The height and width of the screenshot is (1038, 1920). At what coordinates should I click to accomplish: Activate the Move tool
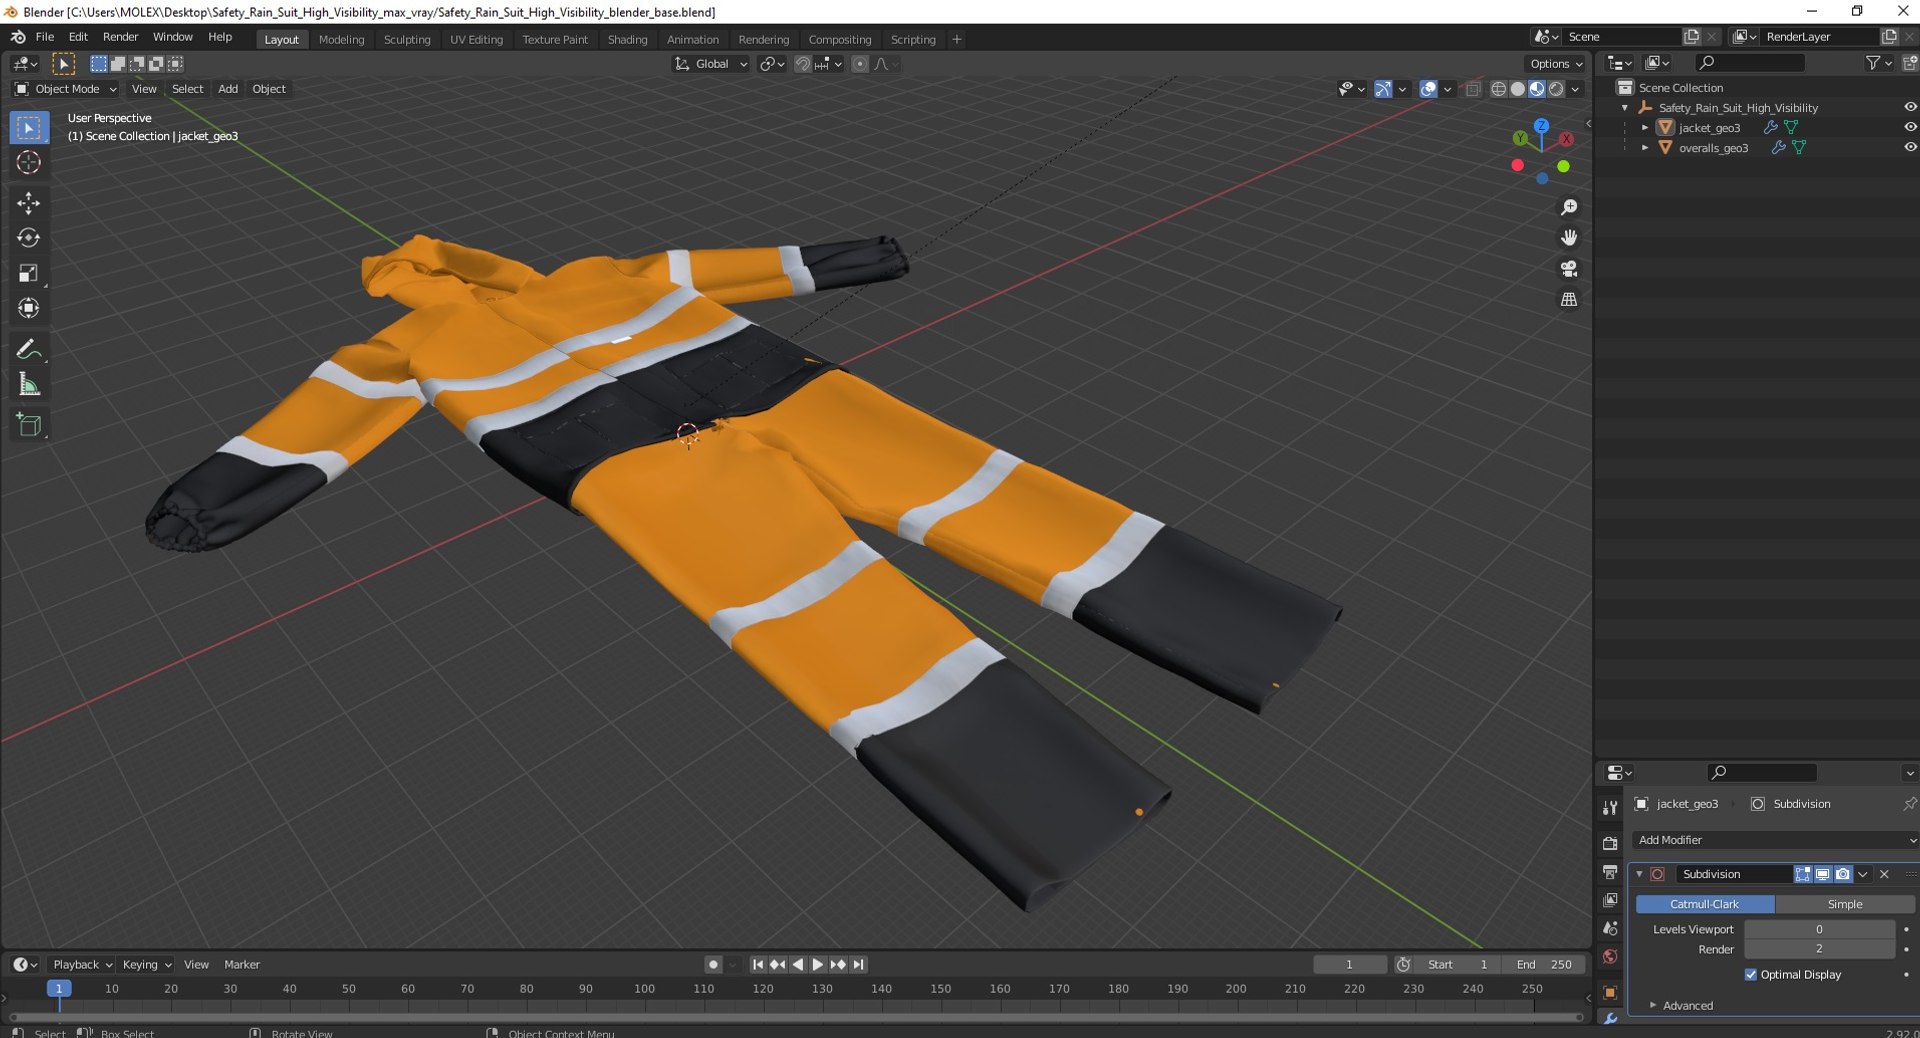29,203
